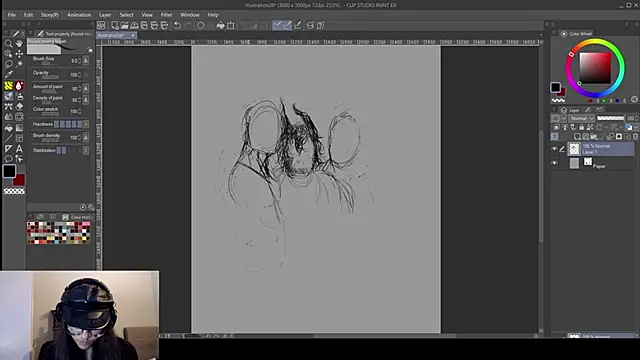Expand the Hardness options arrow
This screenshot has width=640, height=360.
click(86, 124)
